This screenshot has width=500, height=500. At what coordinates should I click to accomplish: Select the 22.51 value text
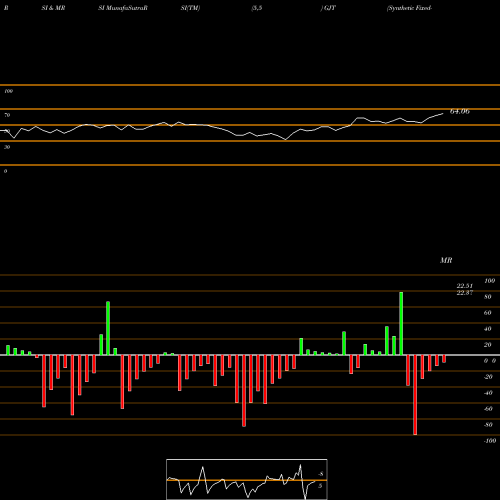tap(465, 286)
